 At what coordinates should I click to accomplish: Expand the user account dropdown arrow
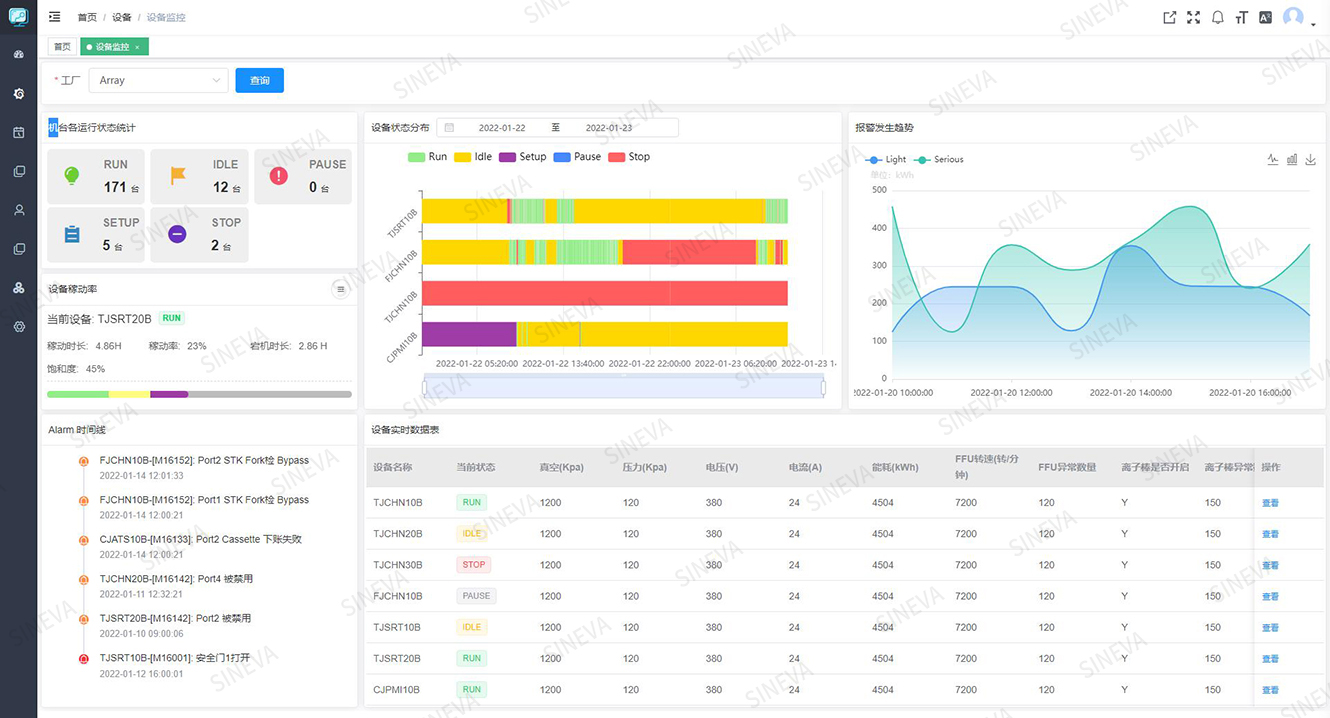tap(1313, 25)
